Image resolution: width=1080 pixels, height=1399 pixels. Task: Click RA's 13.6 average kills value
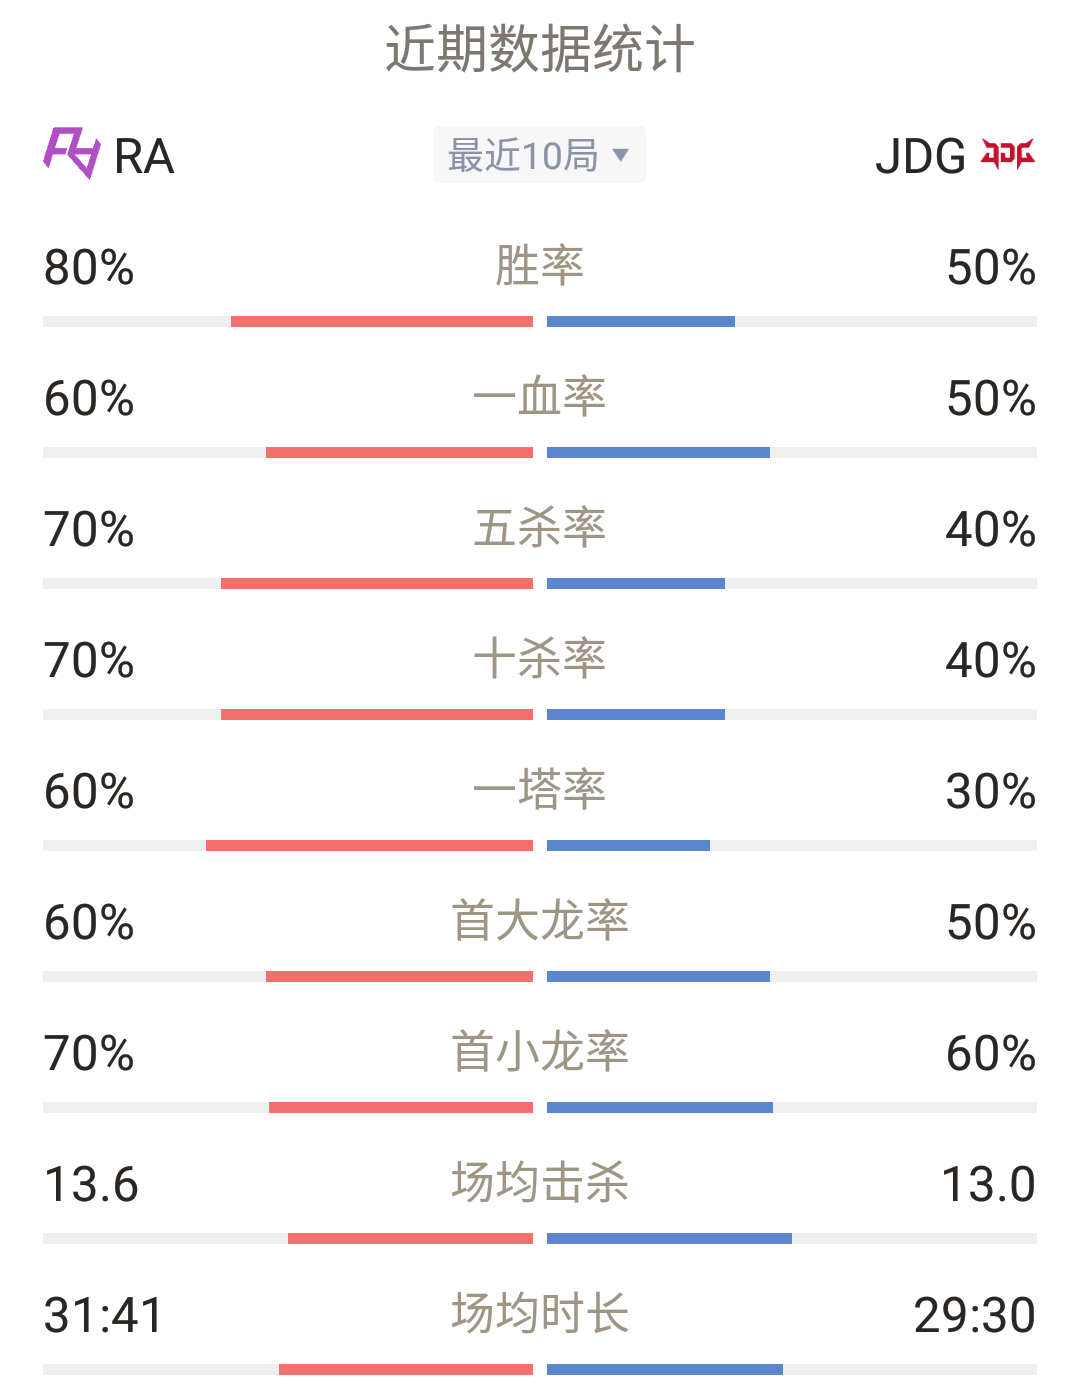tap(91, 1185)
